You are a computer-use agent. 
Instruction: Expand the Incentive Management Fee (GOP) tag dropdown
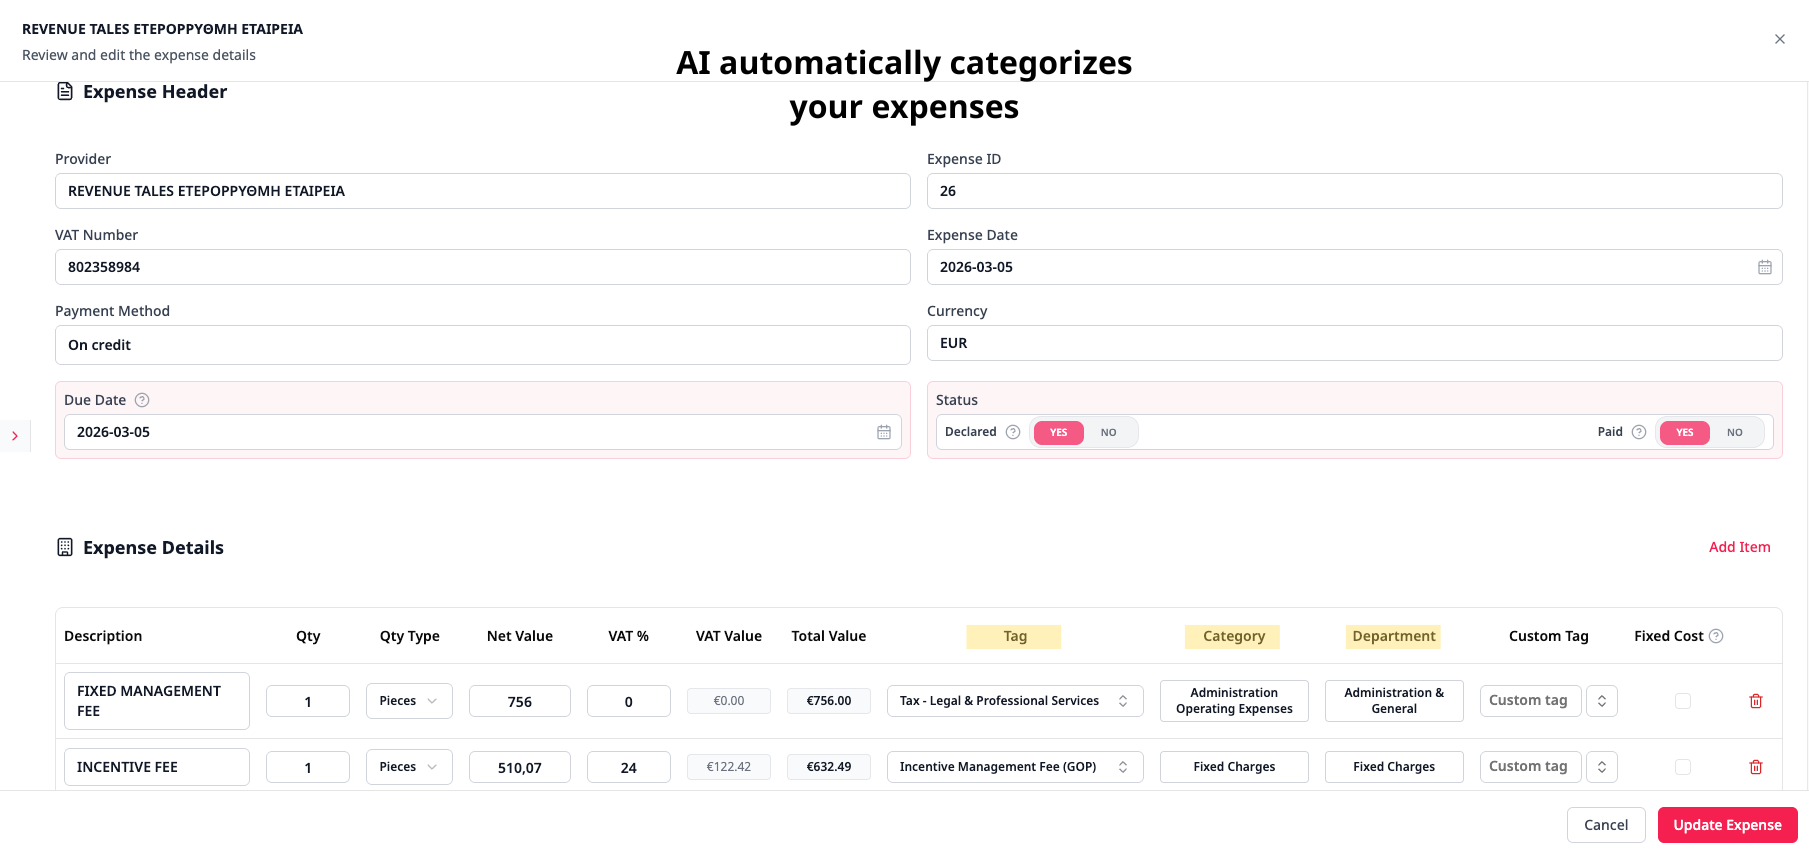(x=1014, y=767)
